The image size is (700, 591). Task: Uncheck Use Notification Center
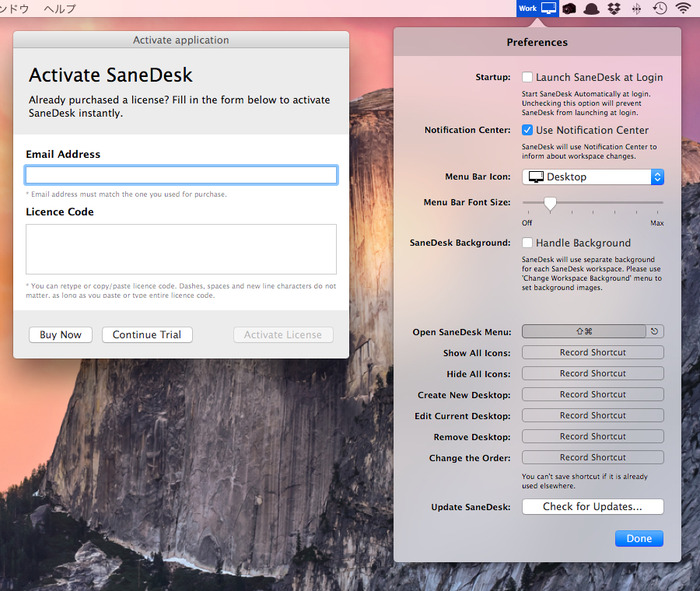[x=527, y=130]
